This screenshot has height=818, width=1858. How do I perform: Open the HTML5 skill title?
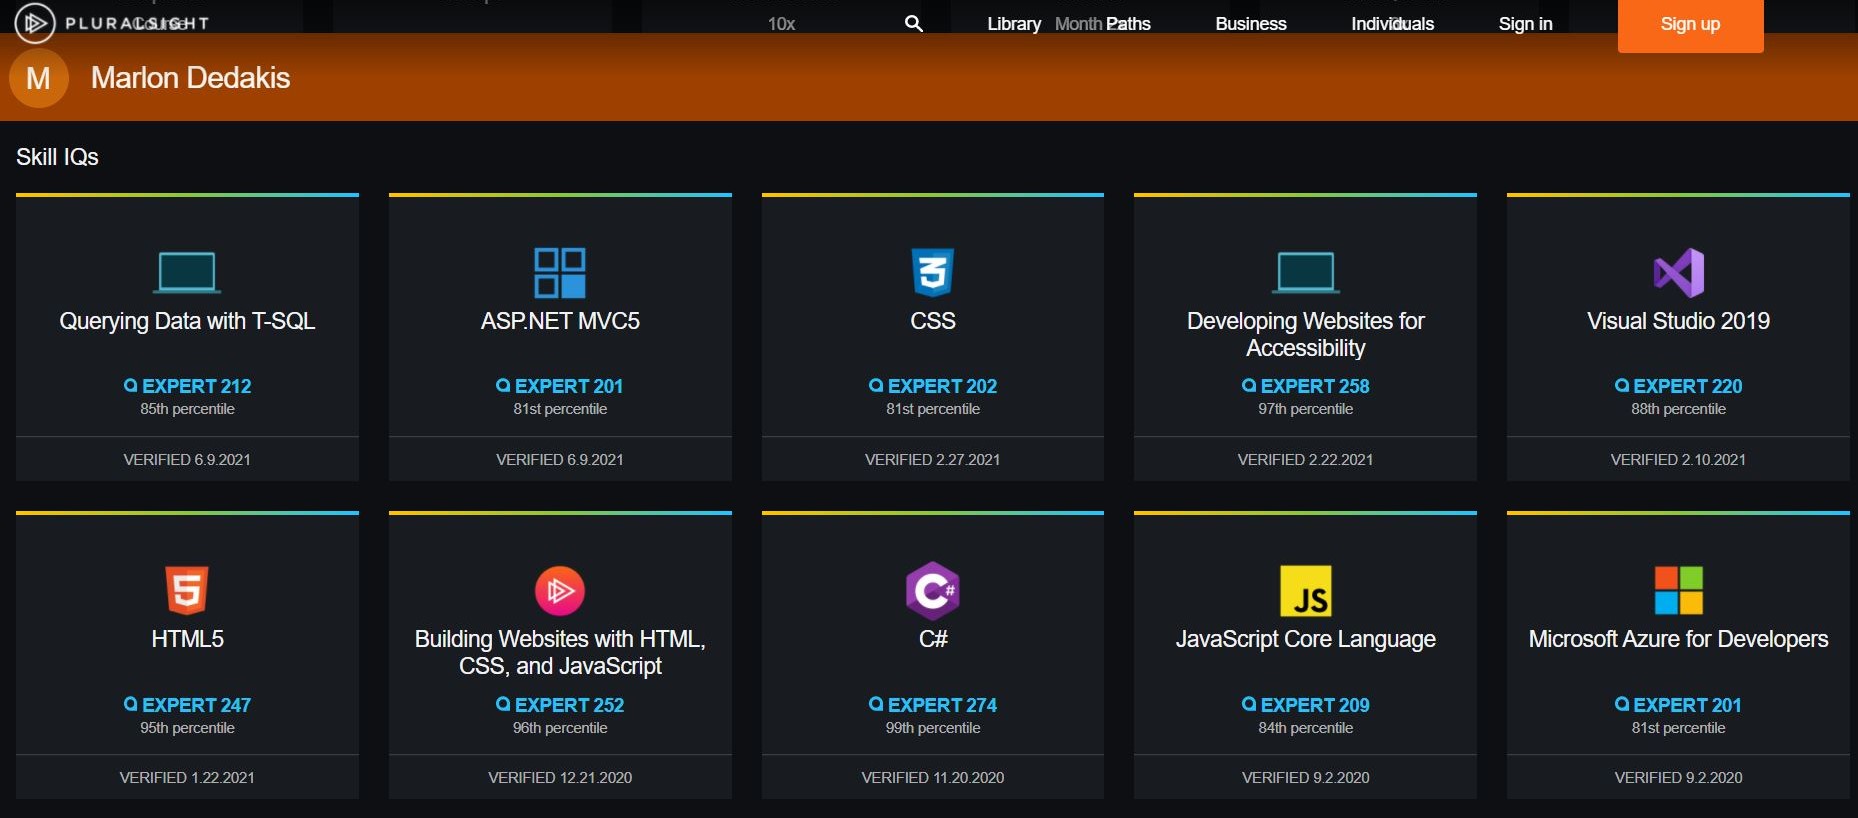click(x=187, y=639)
